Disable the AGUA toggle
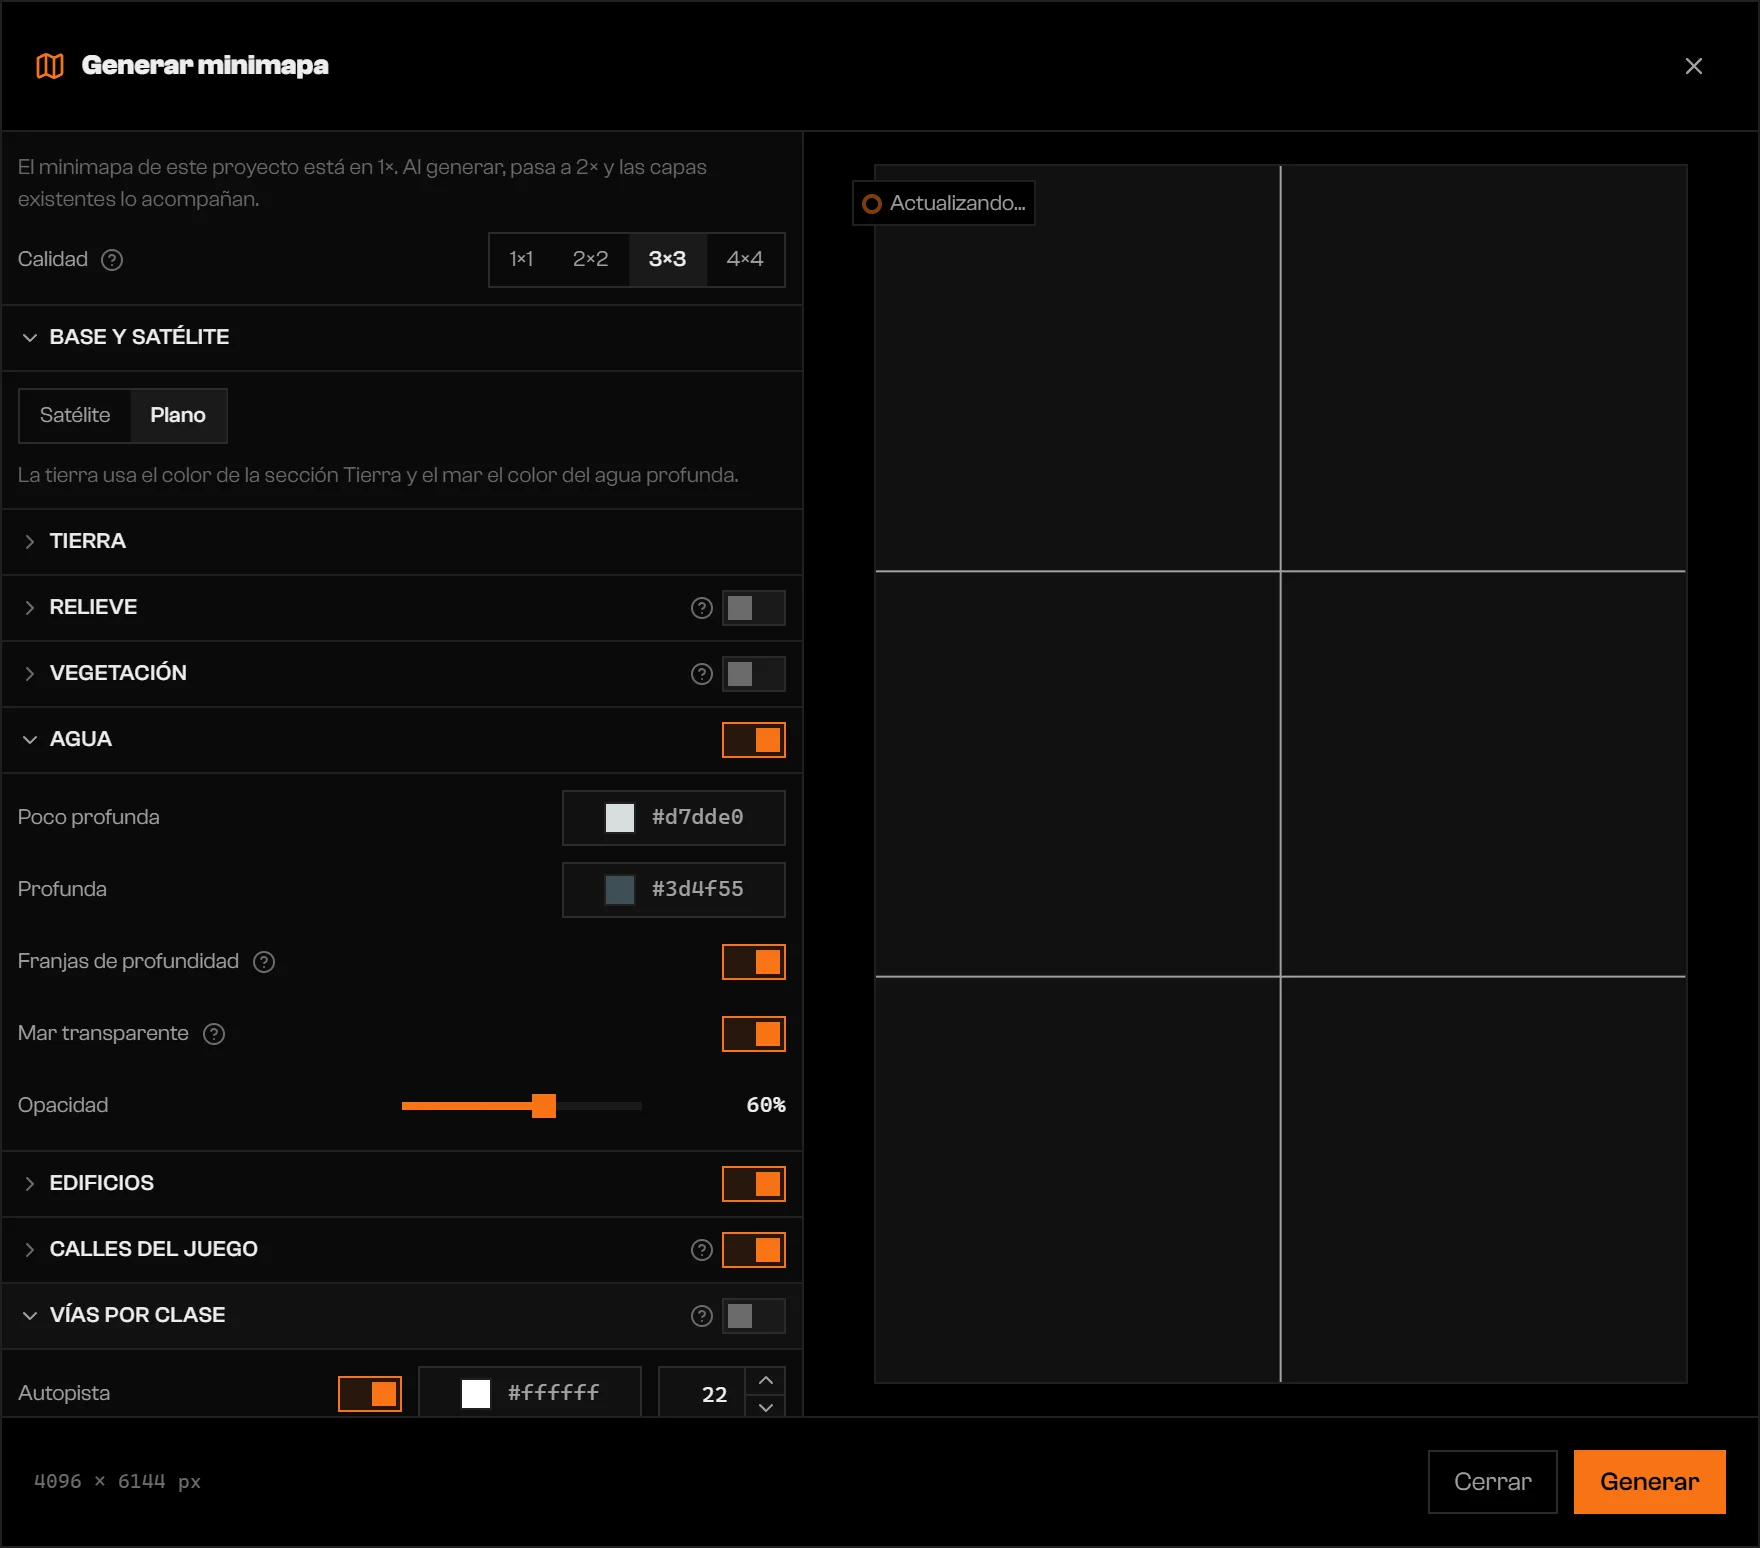 (x=754, y=740)
